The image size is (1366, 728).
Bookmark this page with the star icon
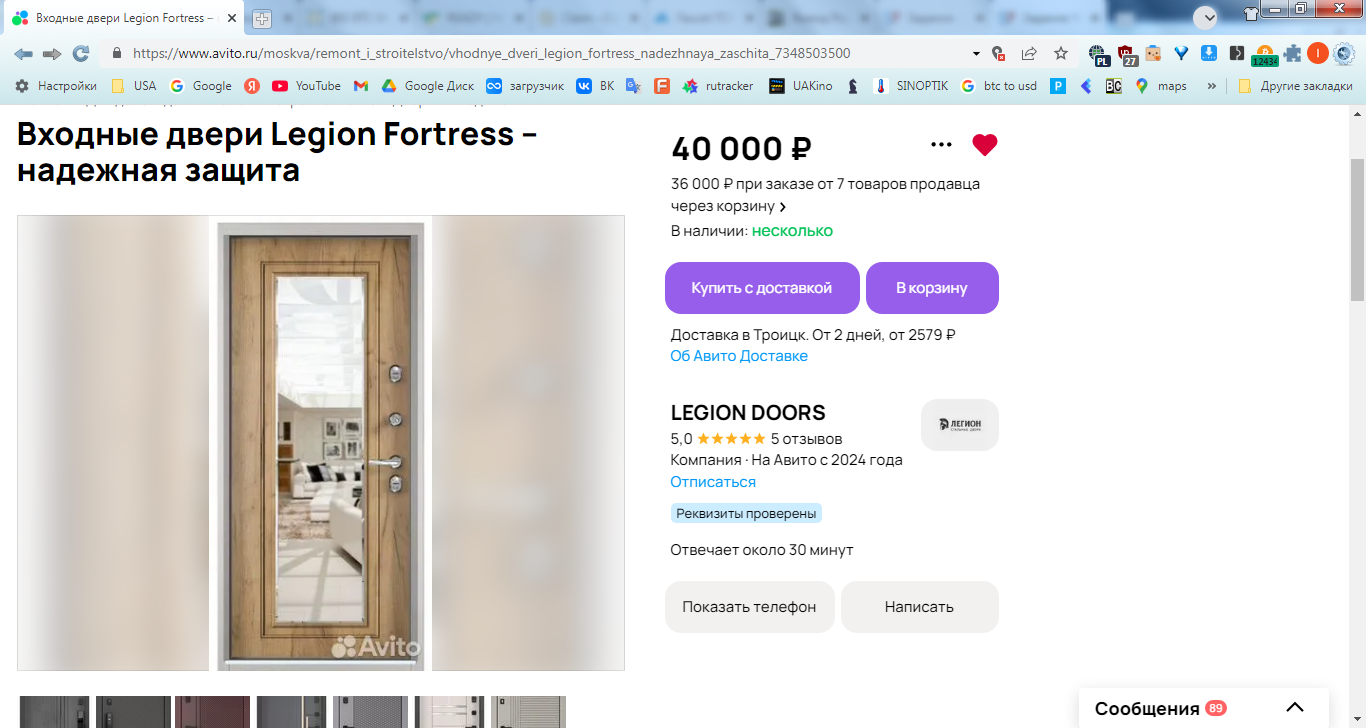(1061, 53)
